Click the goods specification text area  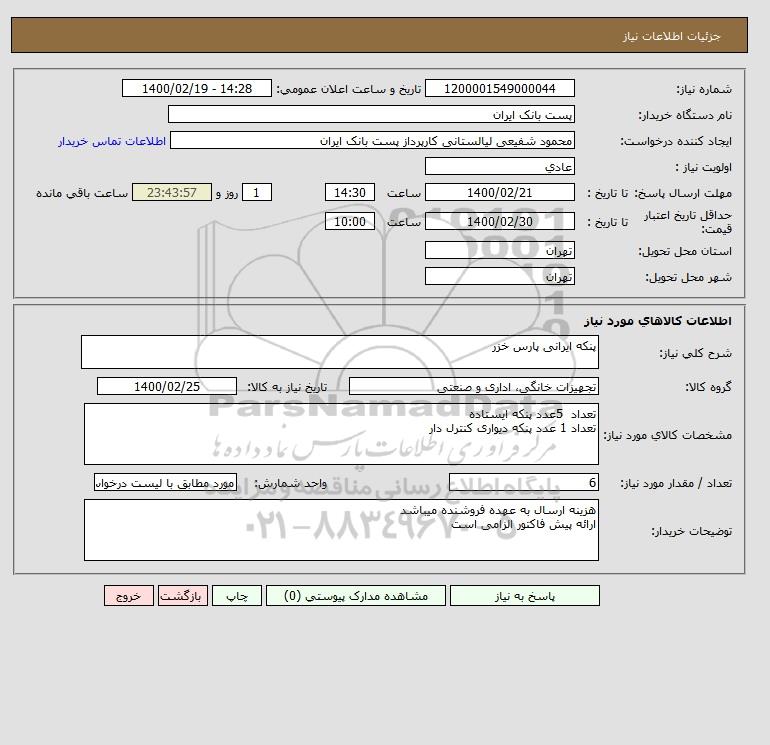[x=341, y=434]
